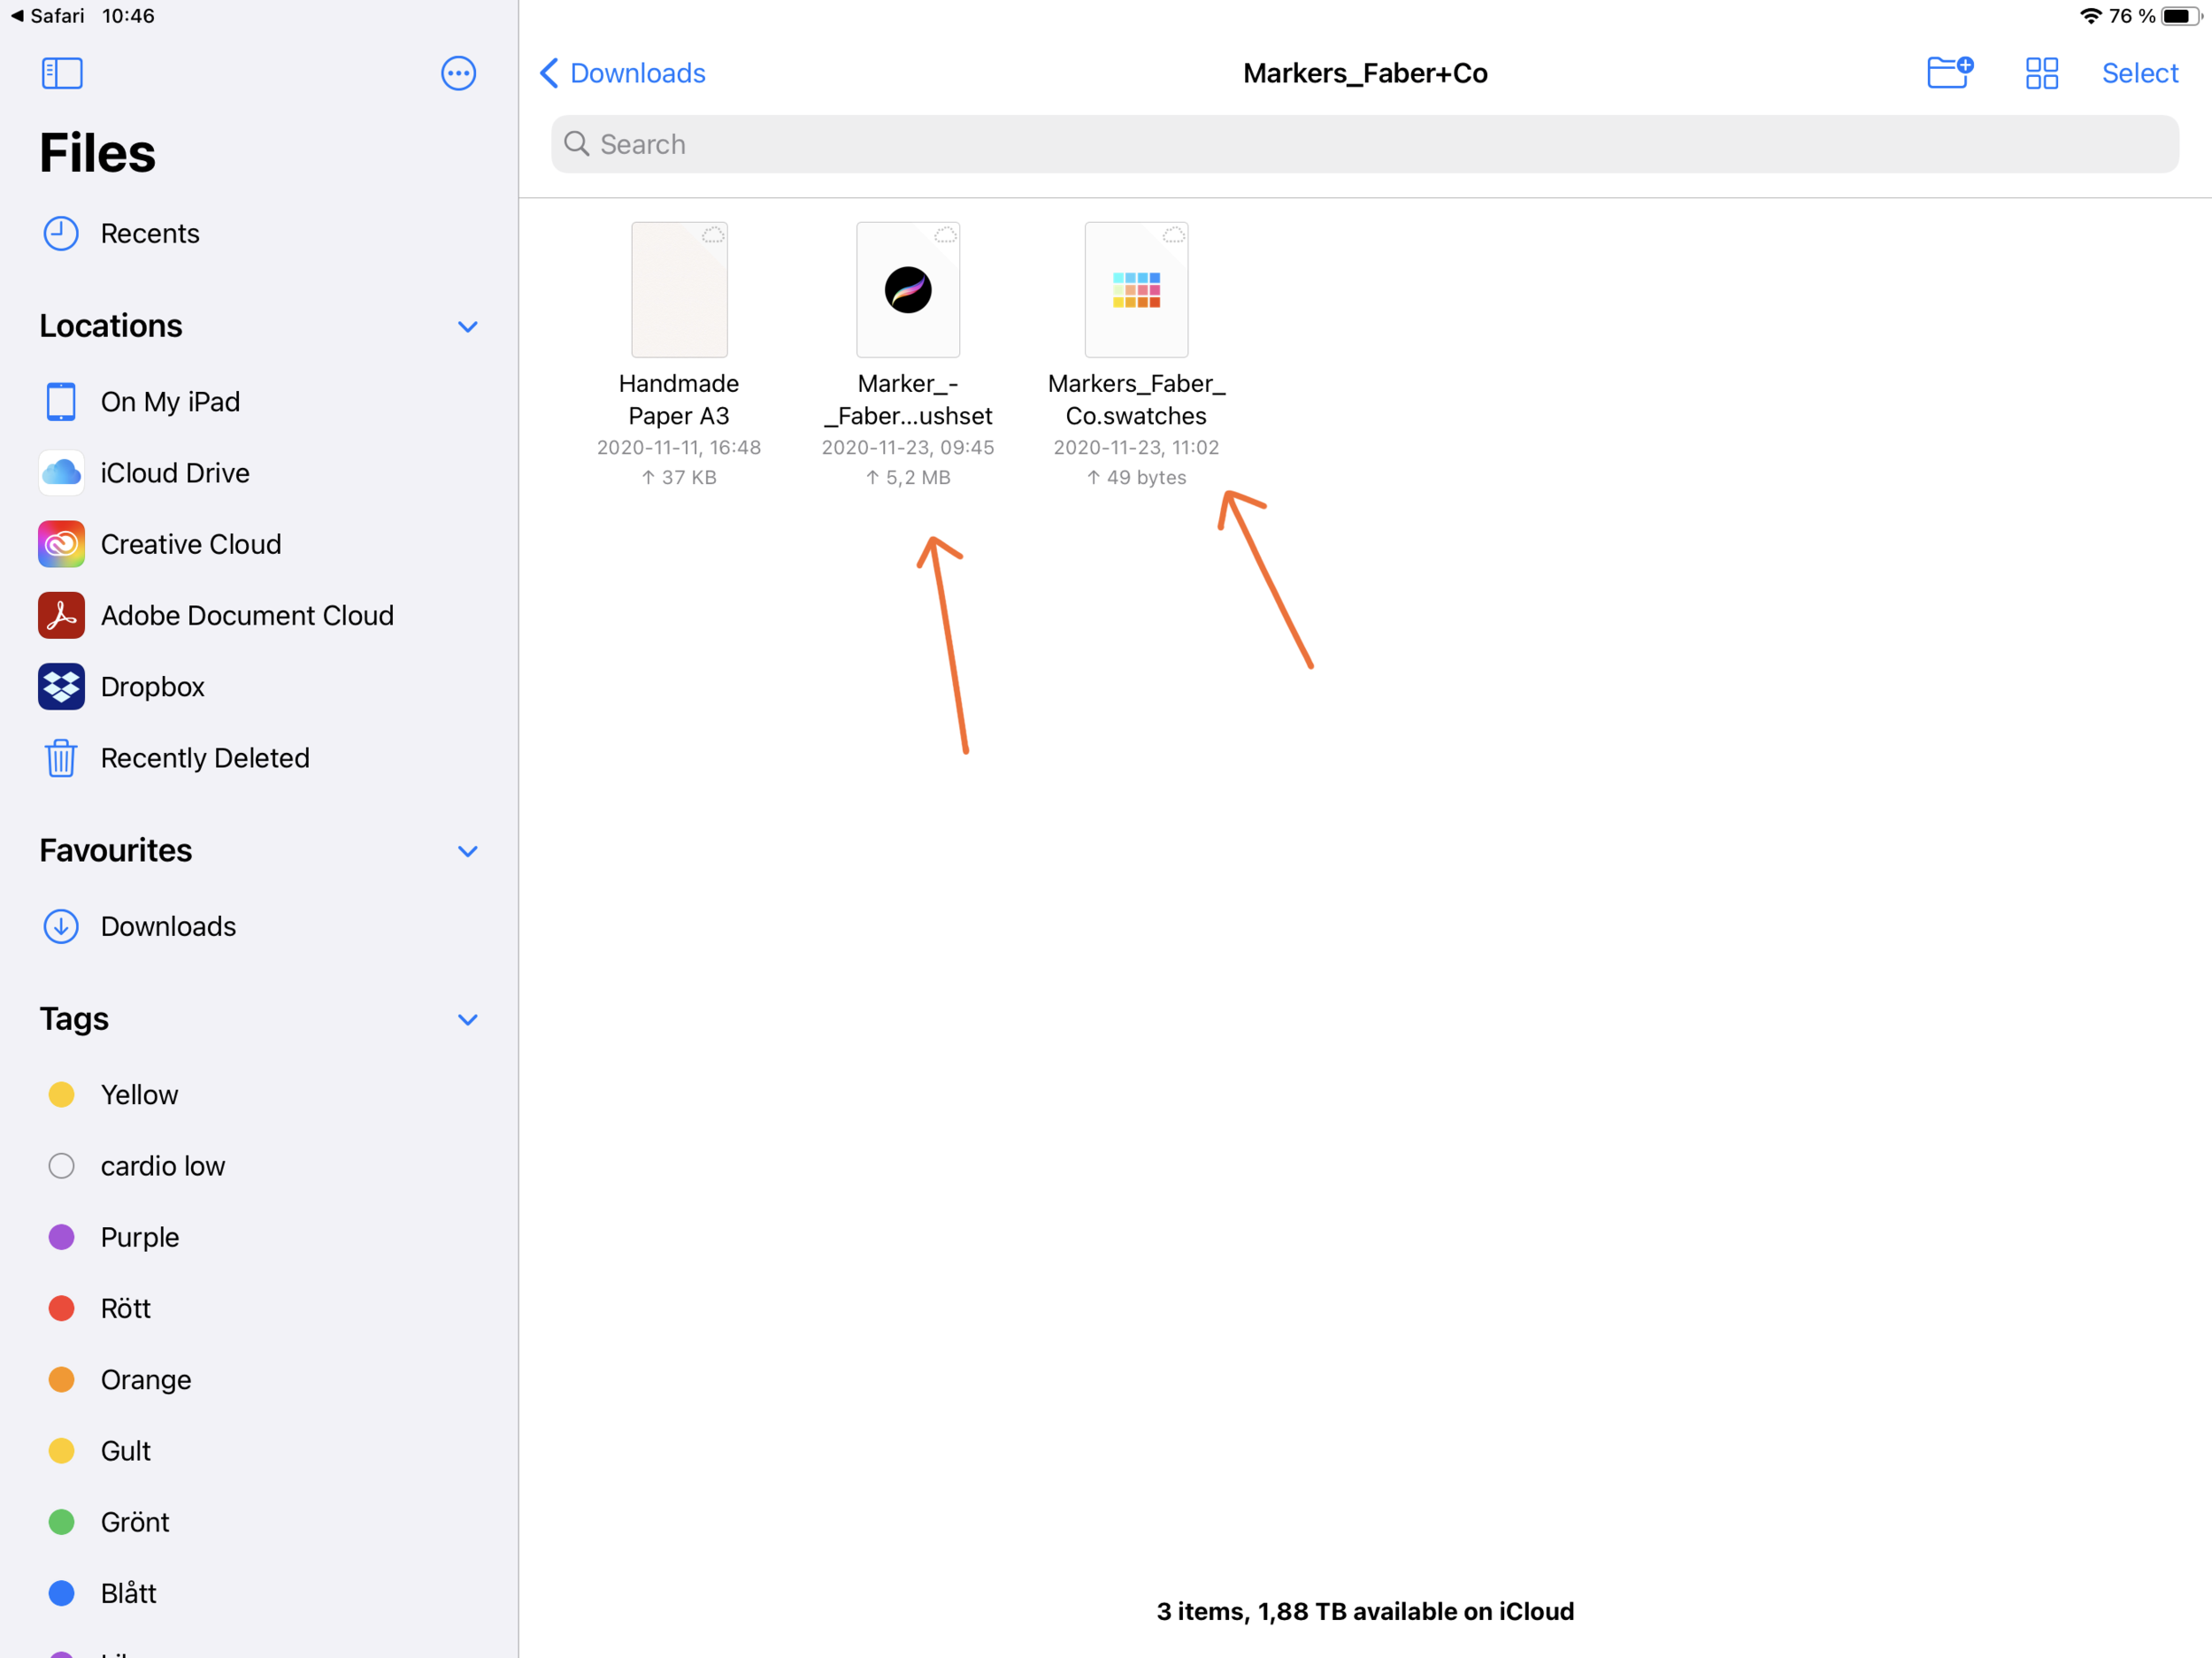2212x1658 pixels.
Task: Click the search magnifier icon
Action: click(577, 144)
